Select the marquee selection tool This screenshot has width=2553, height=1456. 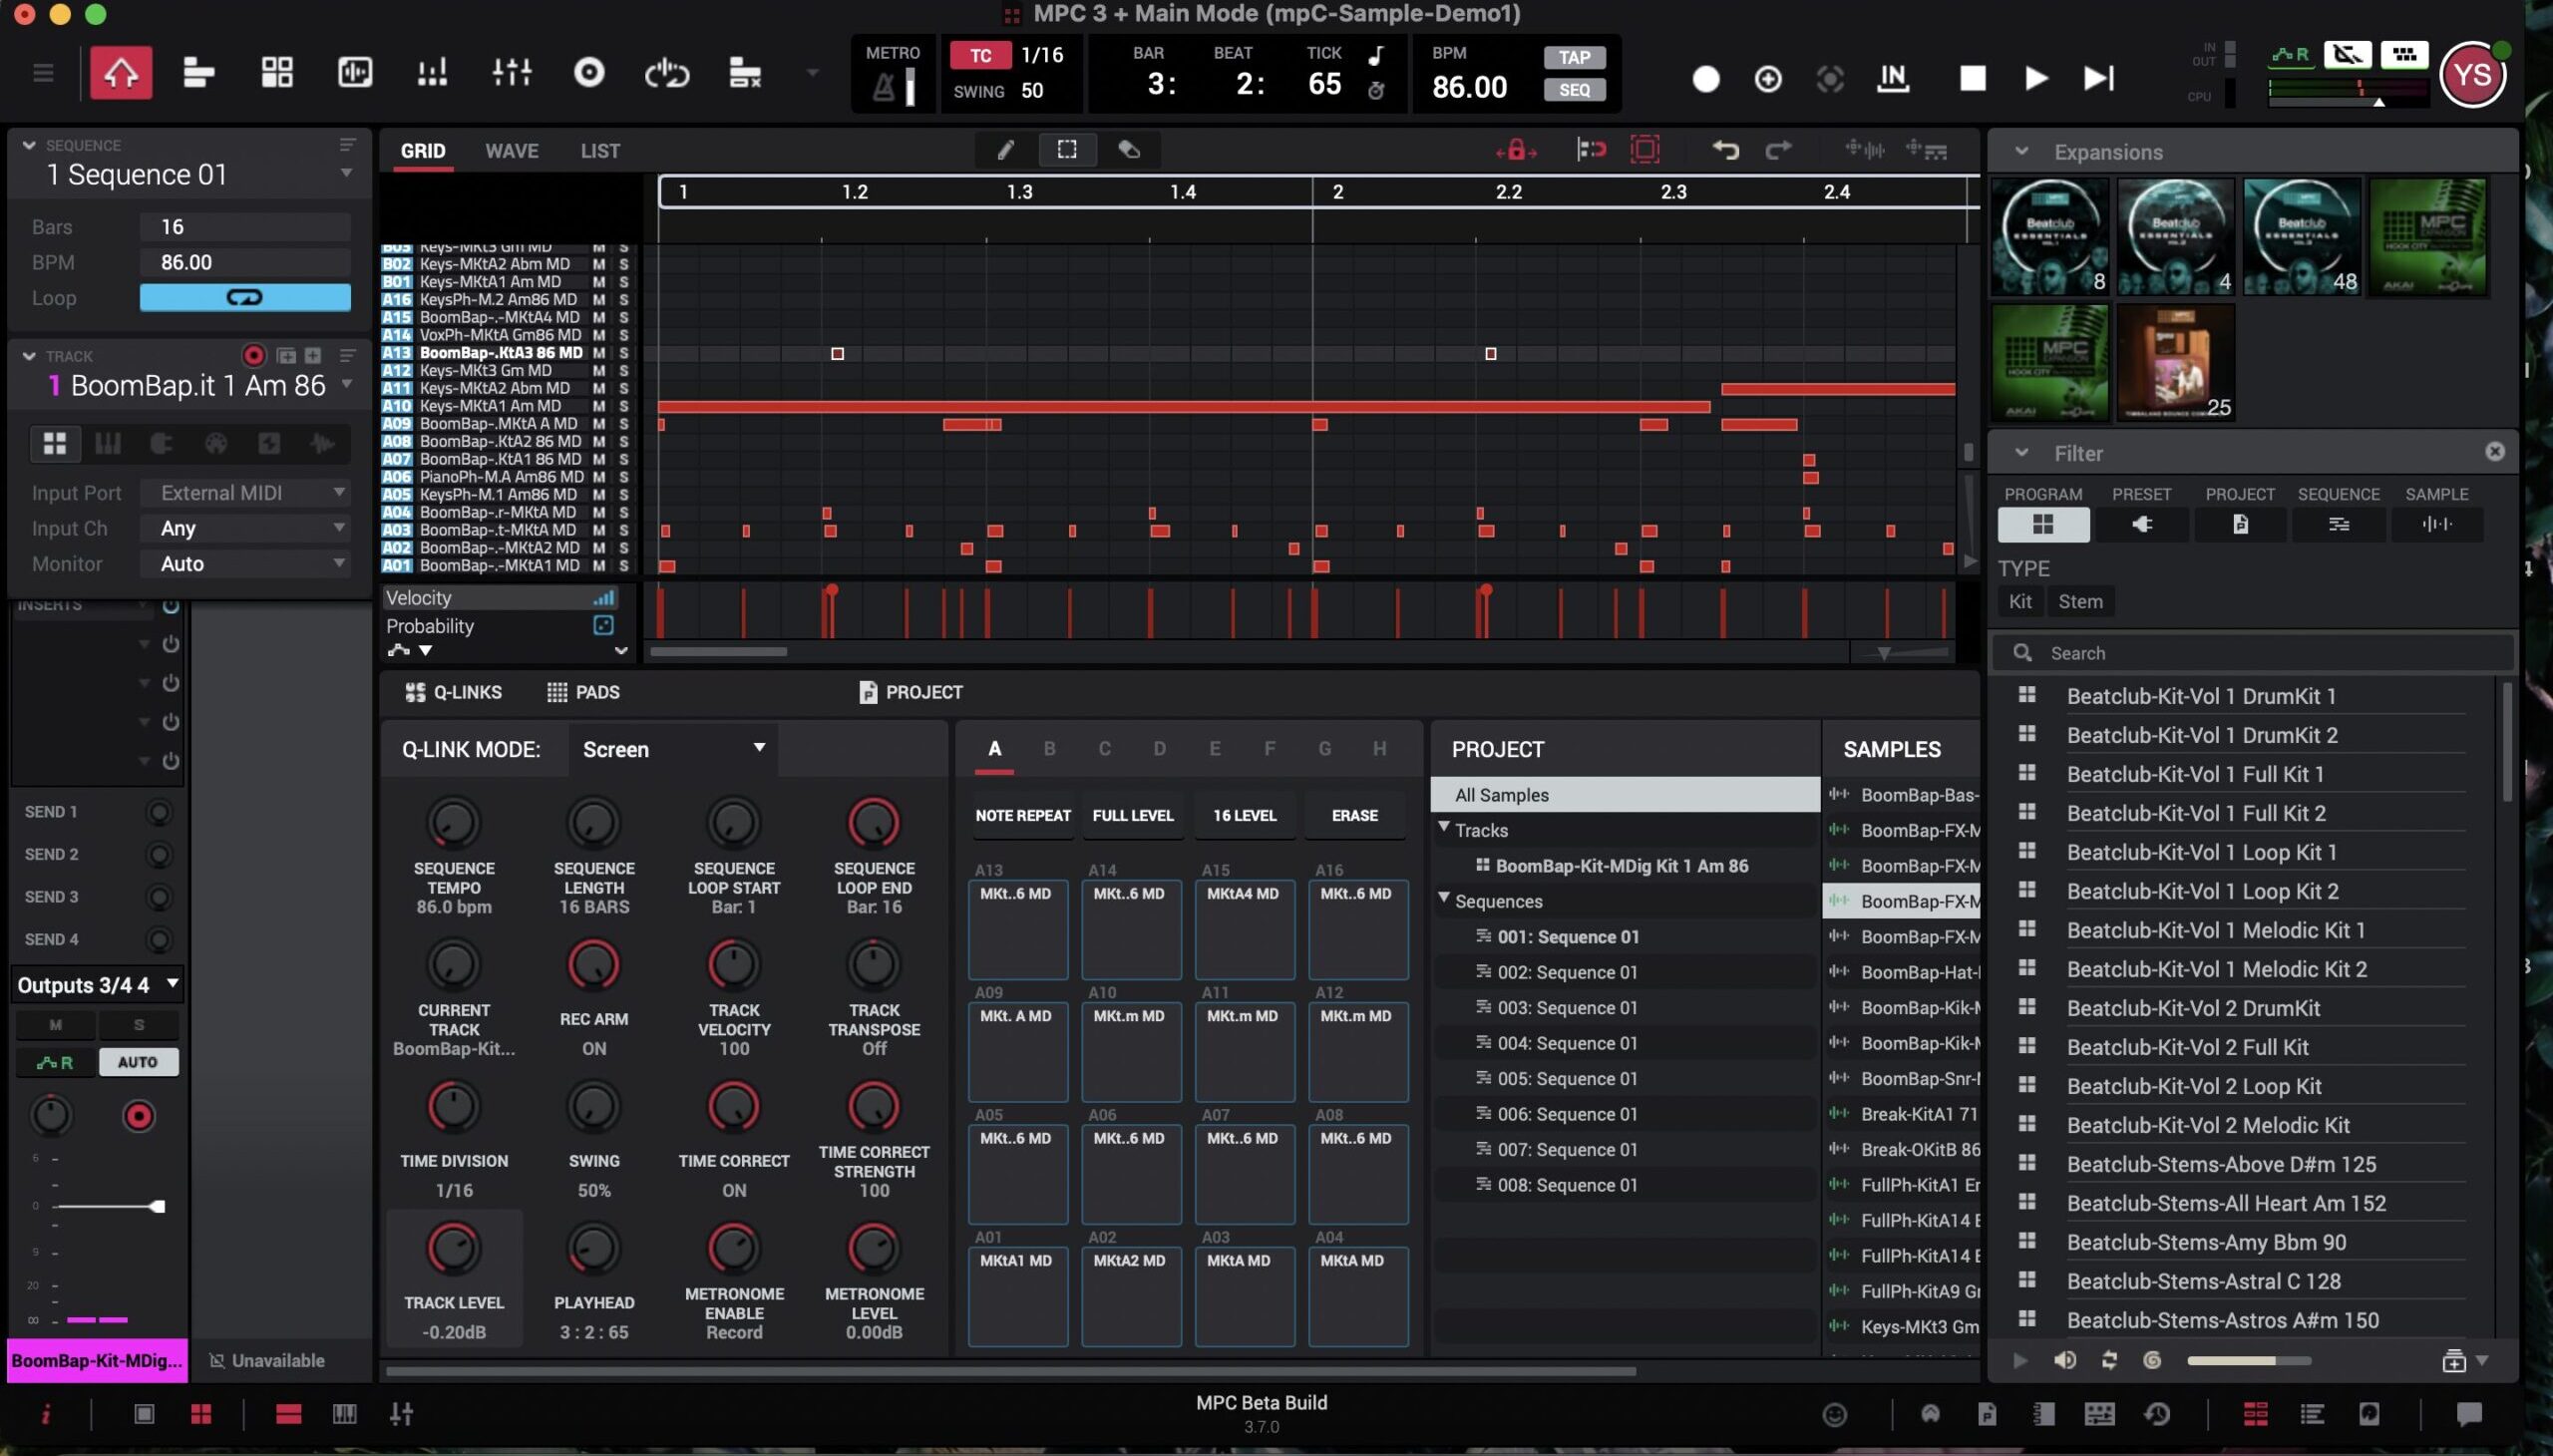click(x=1067, y=150)
